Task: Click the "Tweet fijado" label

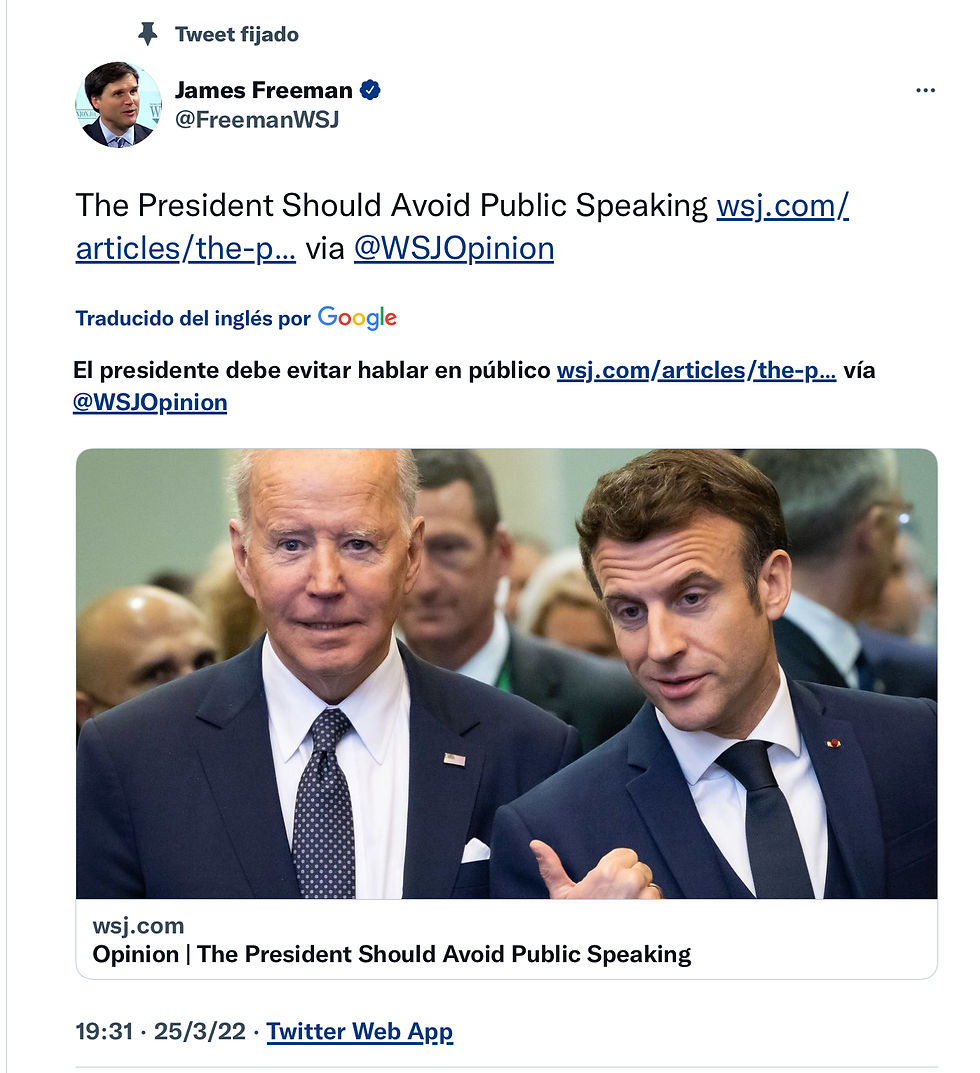Action: (236, 34)
